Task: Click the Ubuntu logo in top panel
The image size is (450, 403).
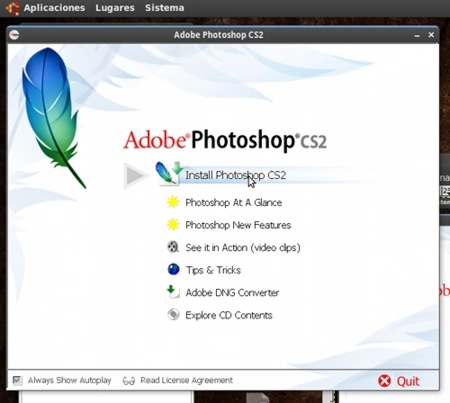Action: click(13, 8)
